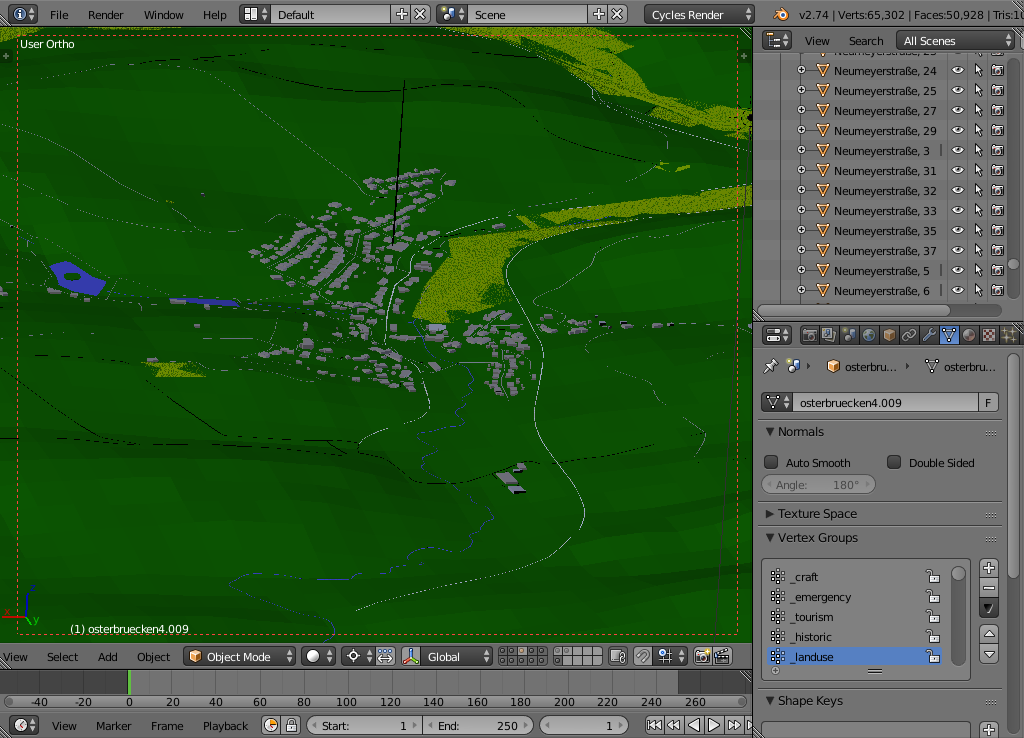The height and width of the screenshot is (738, 1024).
Task: Hide Neumeyerstraße, 24 using eye icon
Action: point(958,71)
